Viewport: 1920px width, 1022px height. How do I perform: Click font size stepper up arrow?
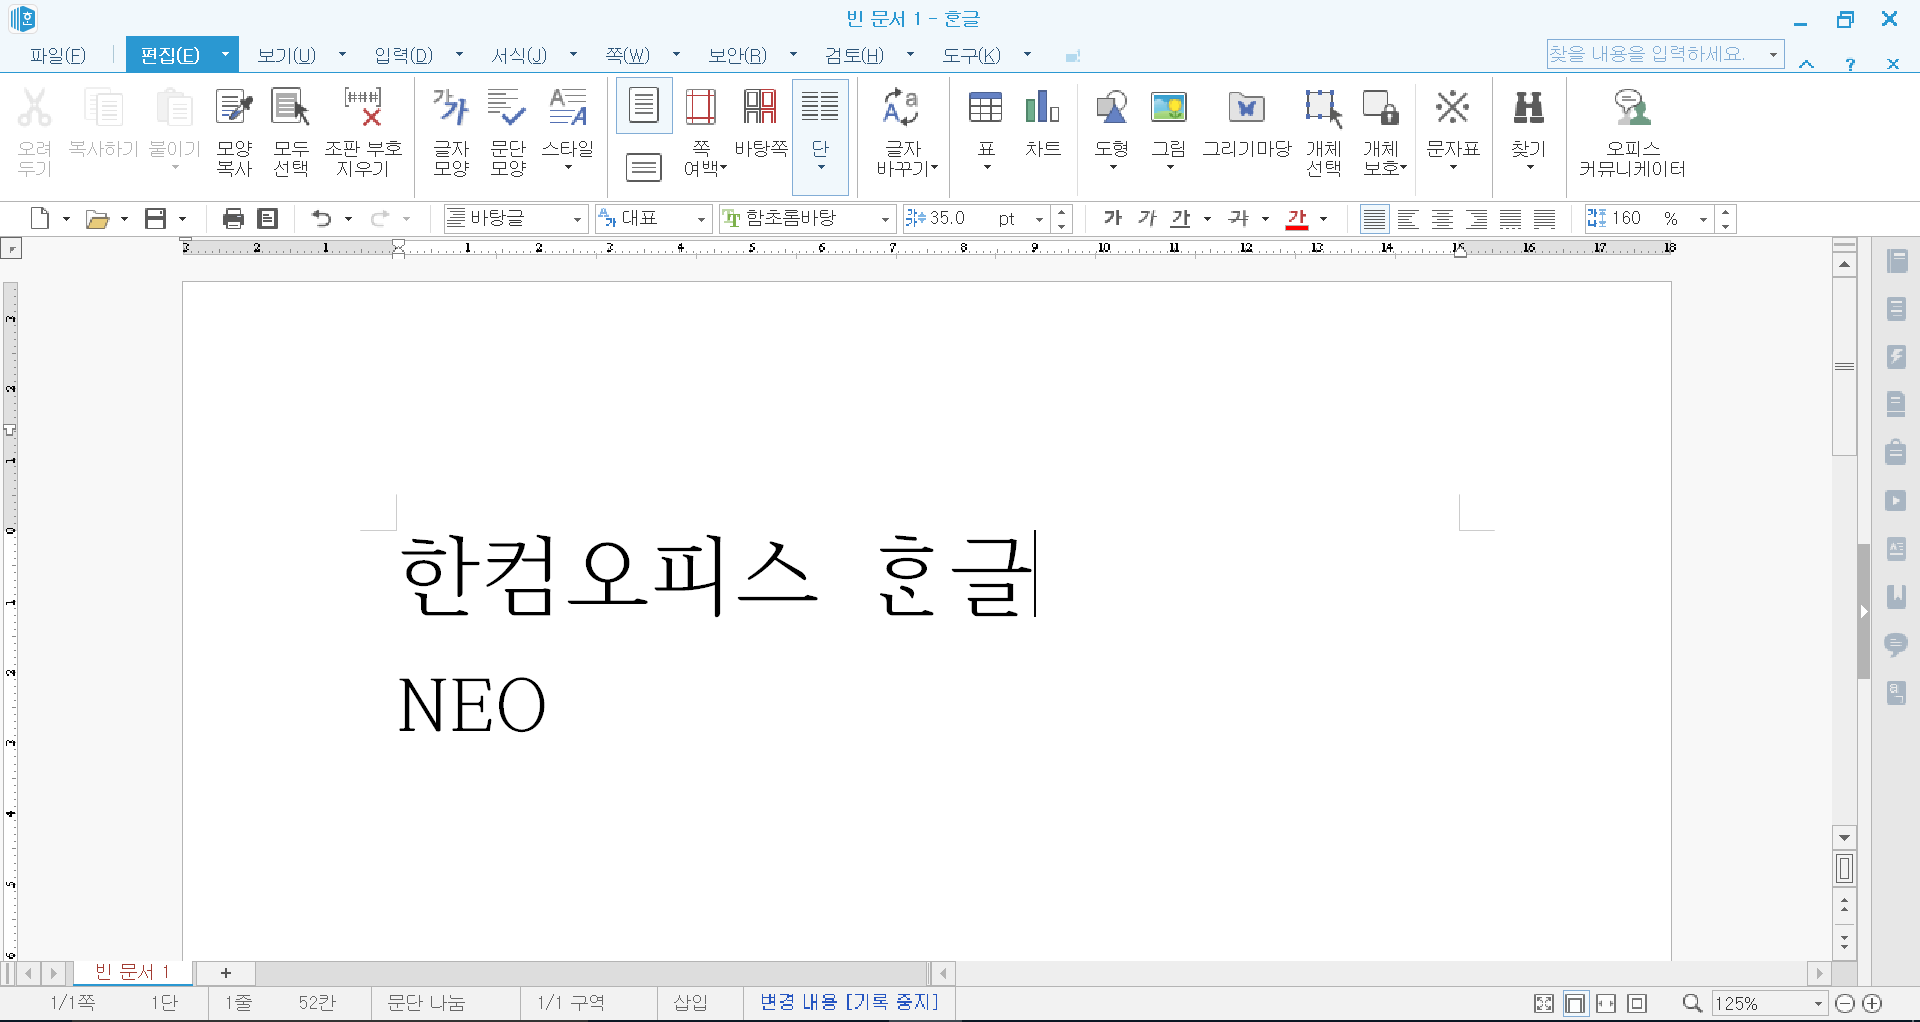[x=1062, y=212]
